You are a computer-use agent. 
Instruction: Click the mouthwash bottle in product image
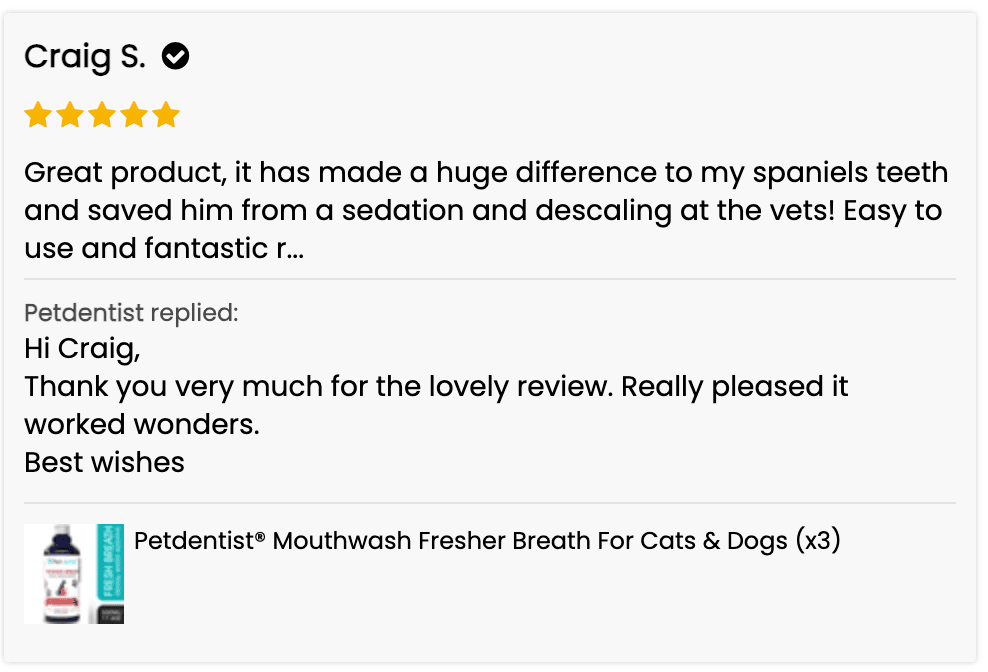coord(58,575)
